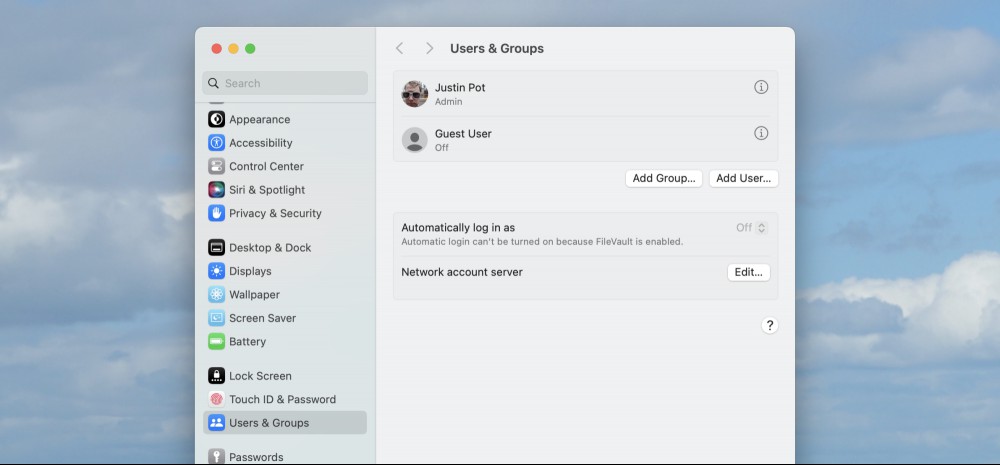Click the Add User... button

(x=744, y=179)
